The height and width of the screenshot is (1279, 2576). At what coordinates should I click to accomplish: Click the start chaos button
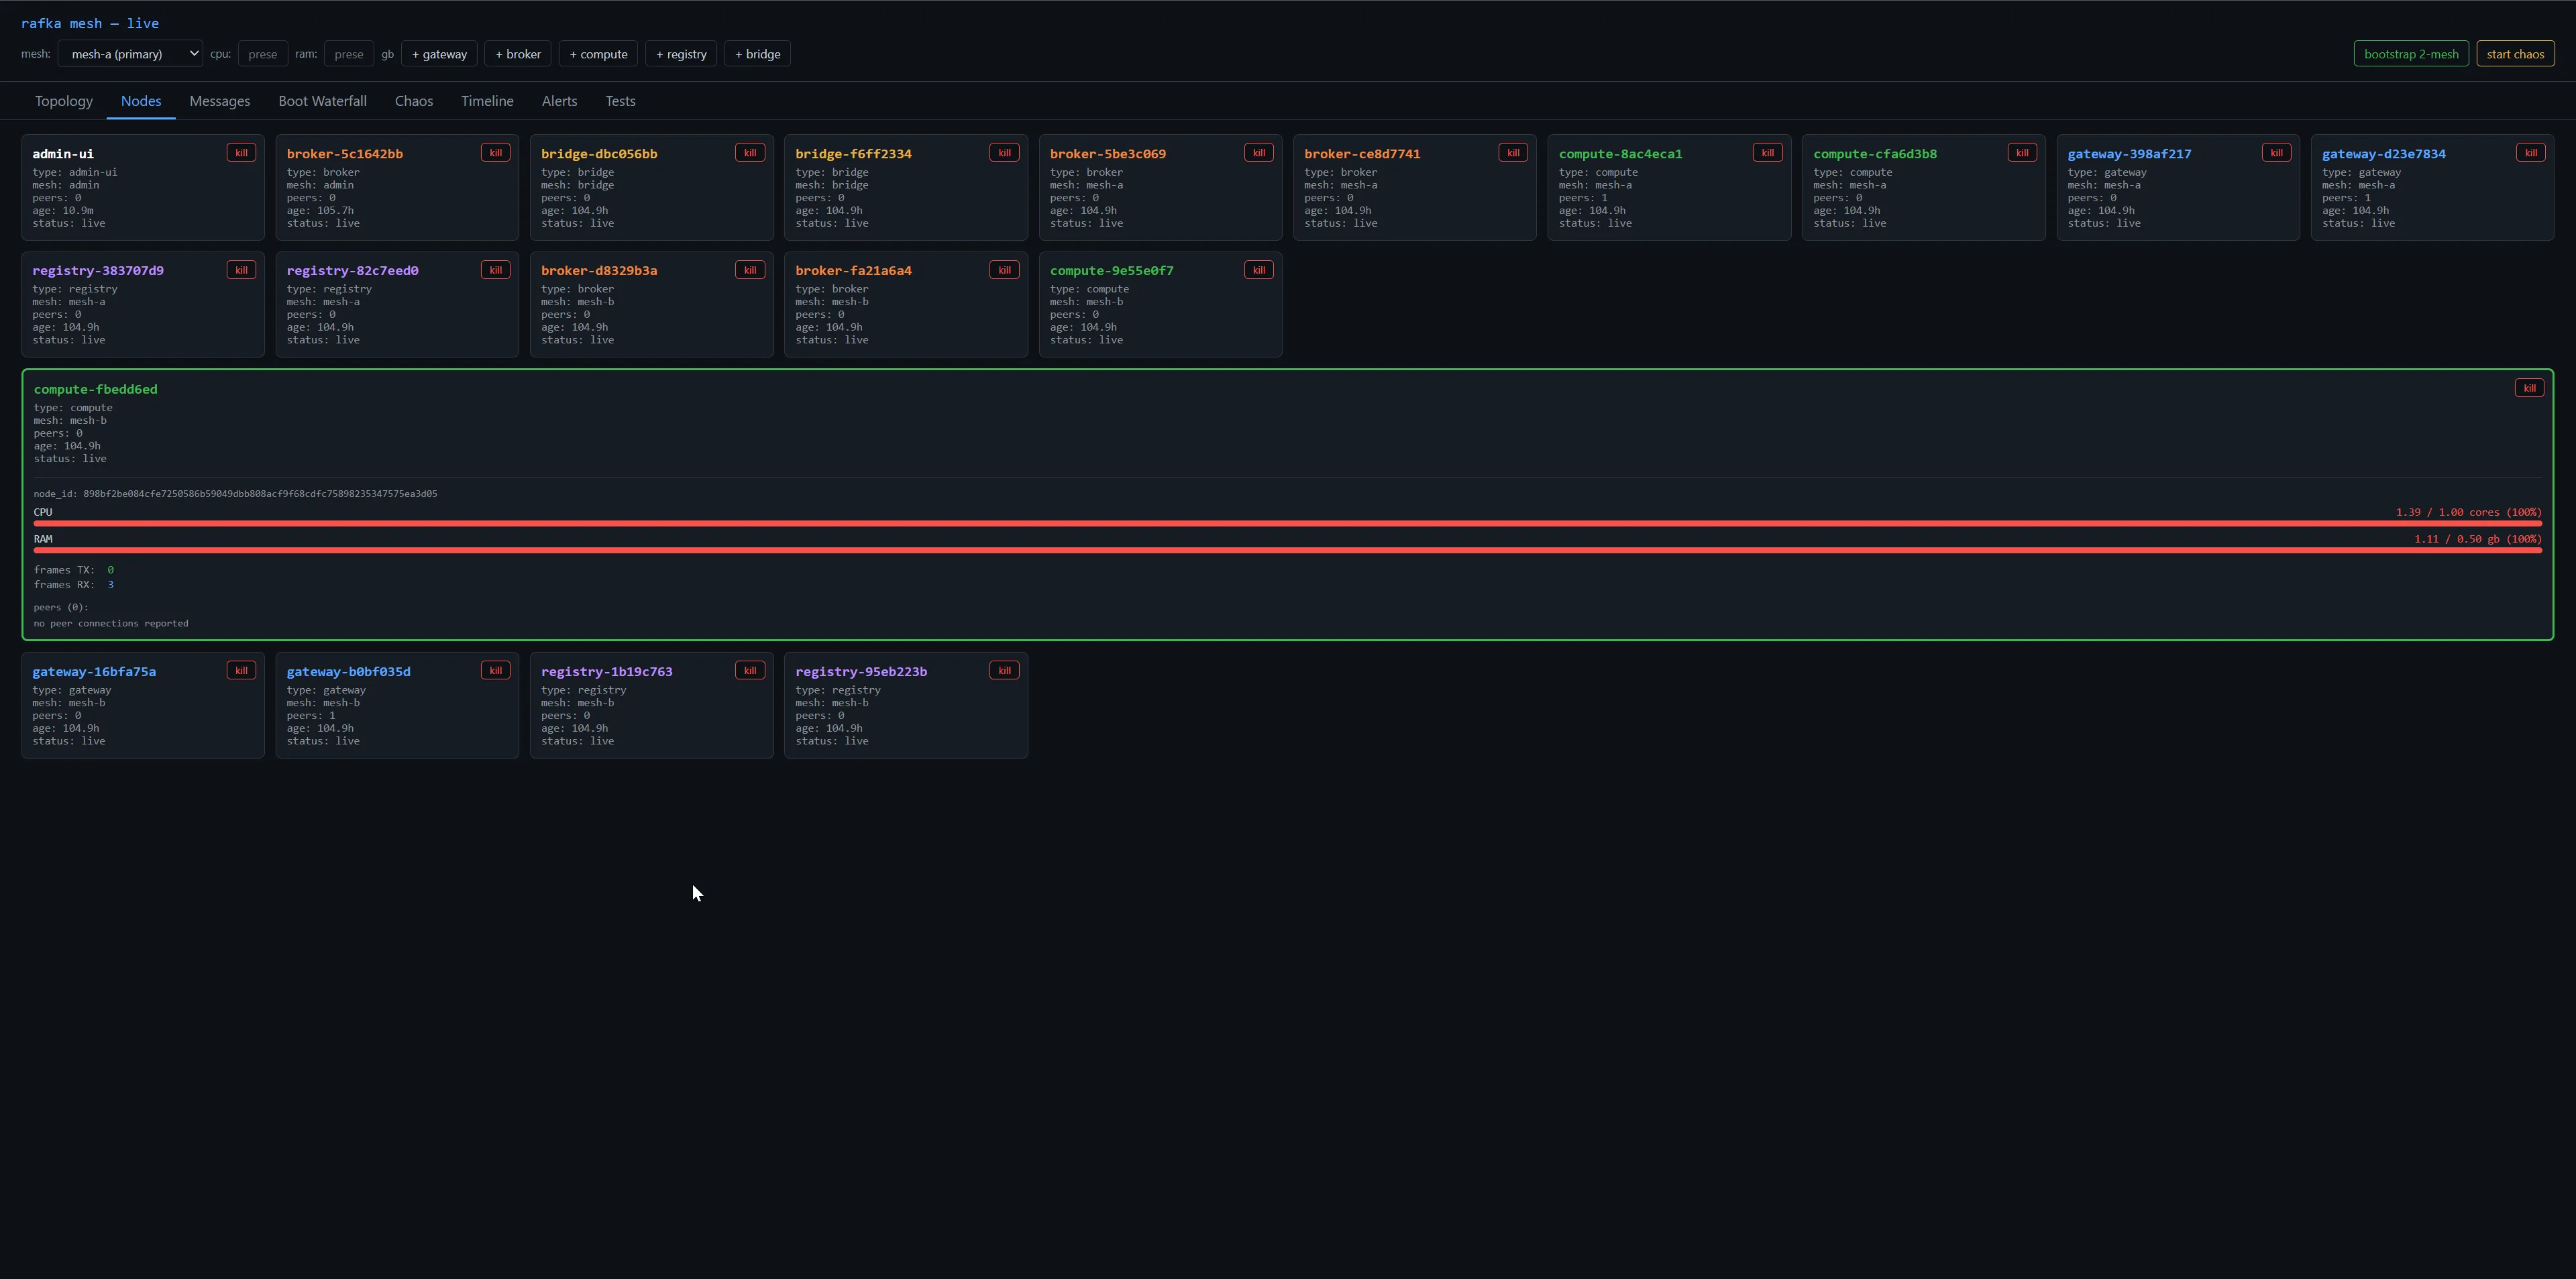(x=2515, y=54)
